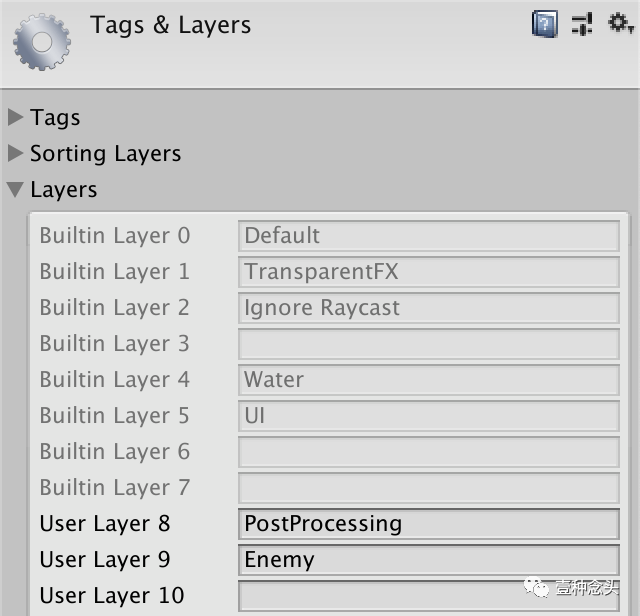
Task: Click the Tags & Layers title text
Action: [x=170, y=25]
